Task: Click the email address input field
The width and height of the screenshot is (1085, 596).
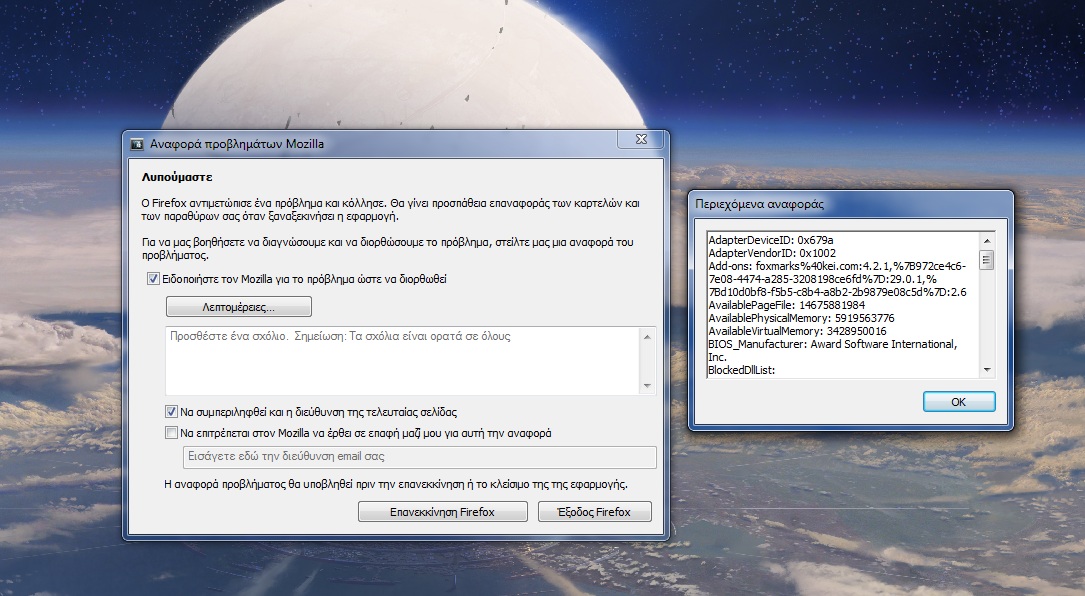Action: click(x=419, y=457)
